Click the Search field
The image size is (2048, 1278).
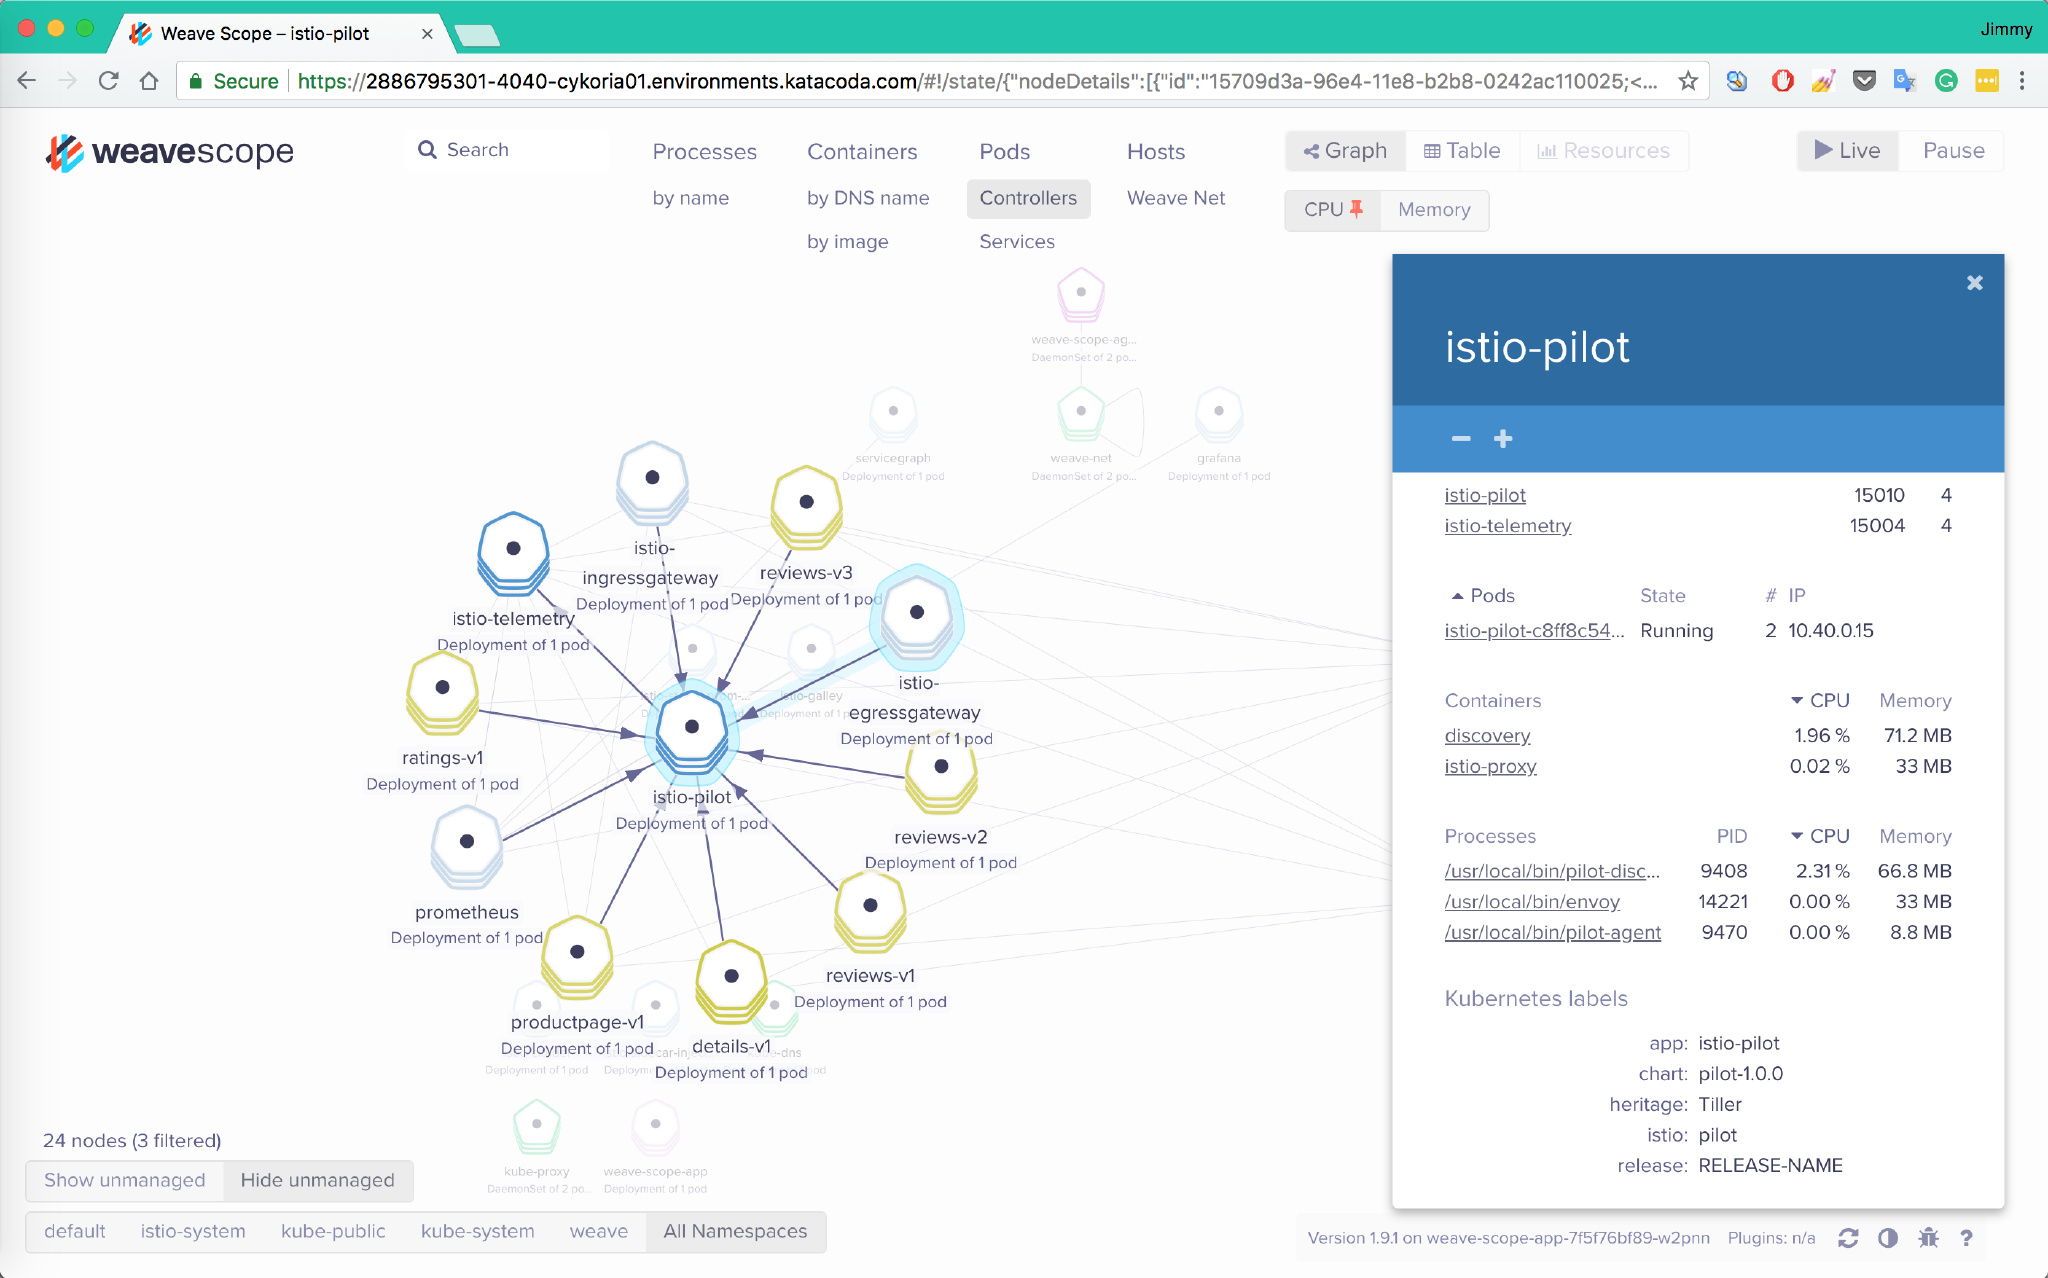(x=510, y=150)
